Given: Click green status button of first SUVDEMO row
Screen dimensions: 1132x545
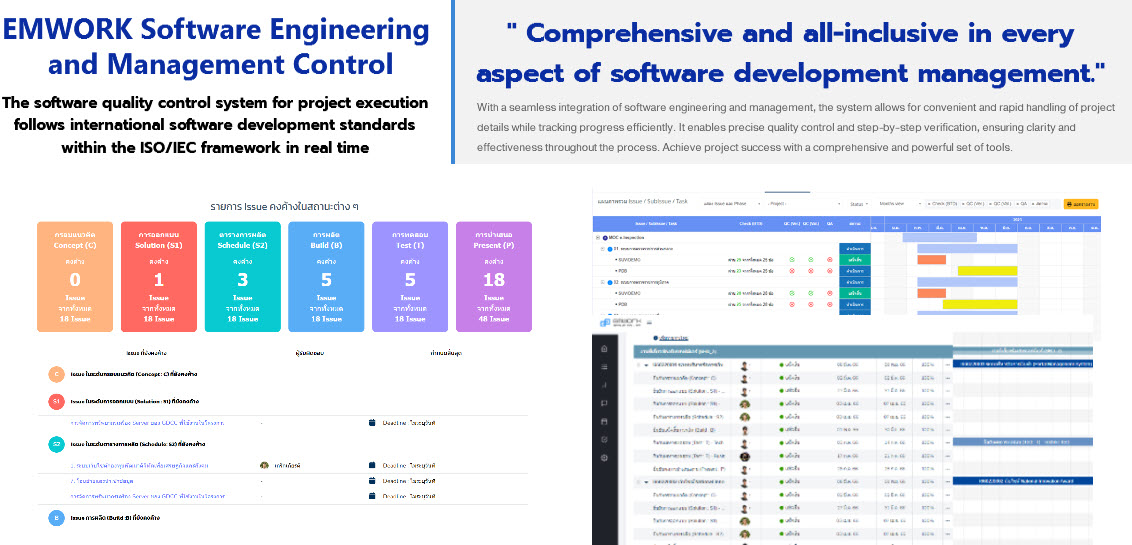Looking at the screenshot, I should (x=855, y=259).
